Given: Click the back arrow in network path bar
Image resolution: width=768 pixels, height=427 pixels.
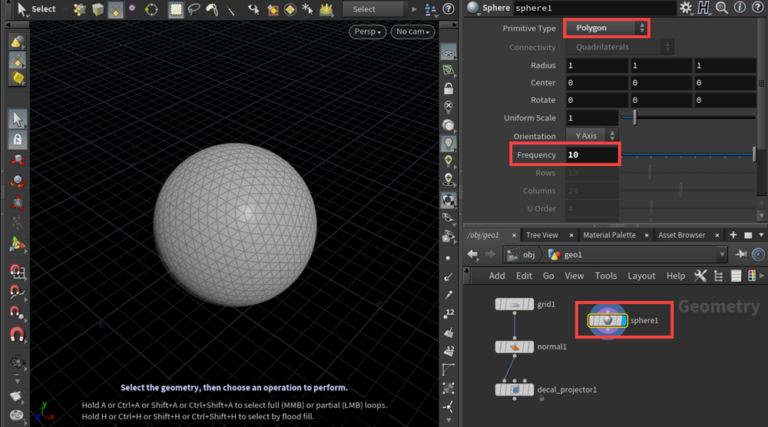Looking at the screenshot, I should point(472,254).
